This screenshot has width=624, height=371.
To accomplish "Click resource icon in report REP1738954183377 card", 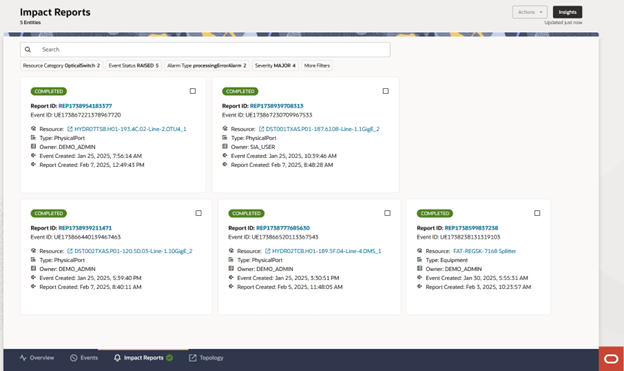I will pyautogui.click(x=33, y=129).
